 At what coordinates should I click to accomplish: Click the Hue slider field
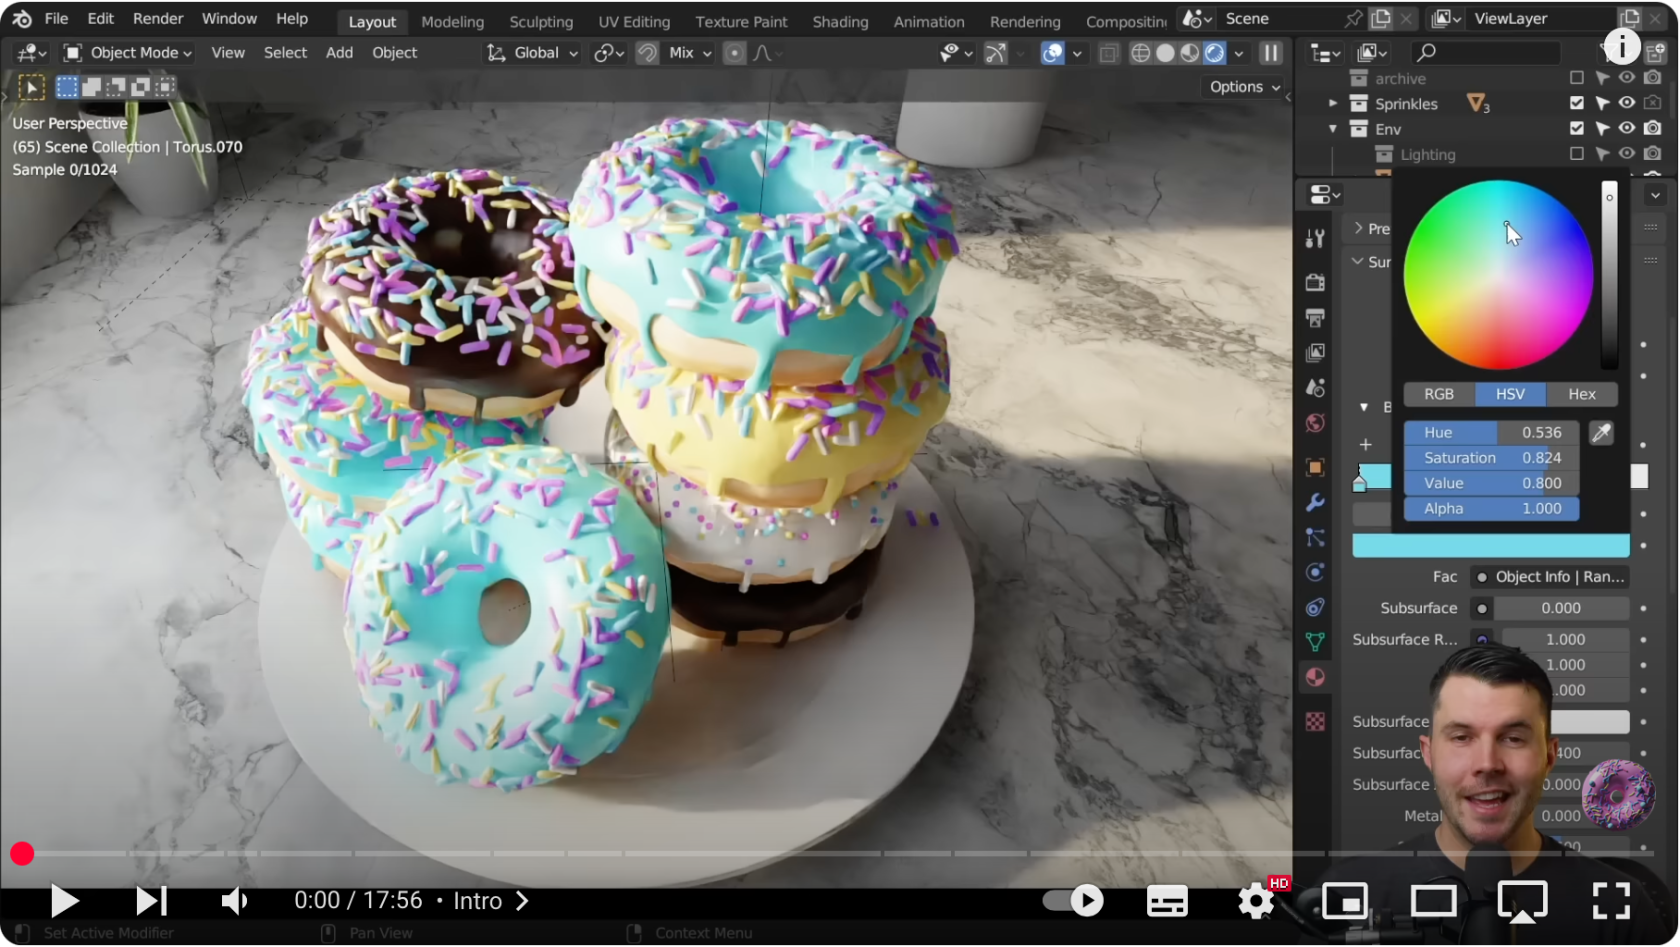click(x=1491, y=432)
